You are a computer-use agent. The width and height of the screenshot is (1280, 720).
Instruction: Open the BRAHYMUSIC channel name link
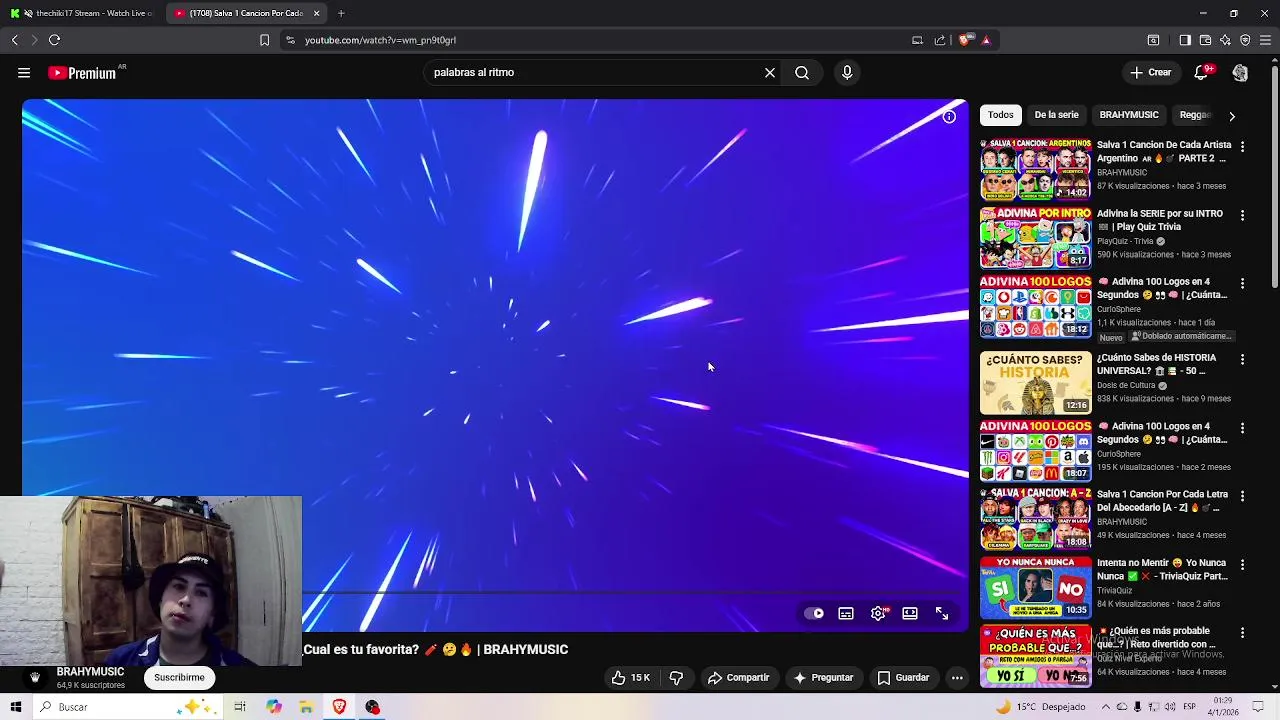(x=90, y=672)
